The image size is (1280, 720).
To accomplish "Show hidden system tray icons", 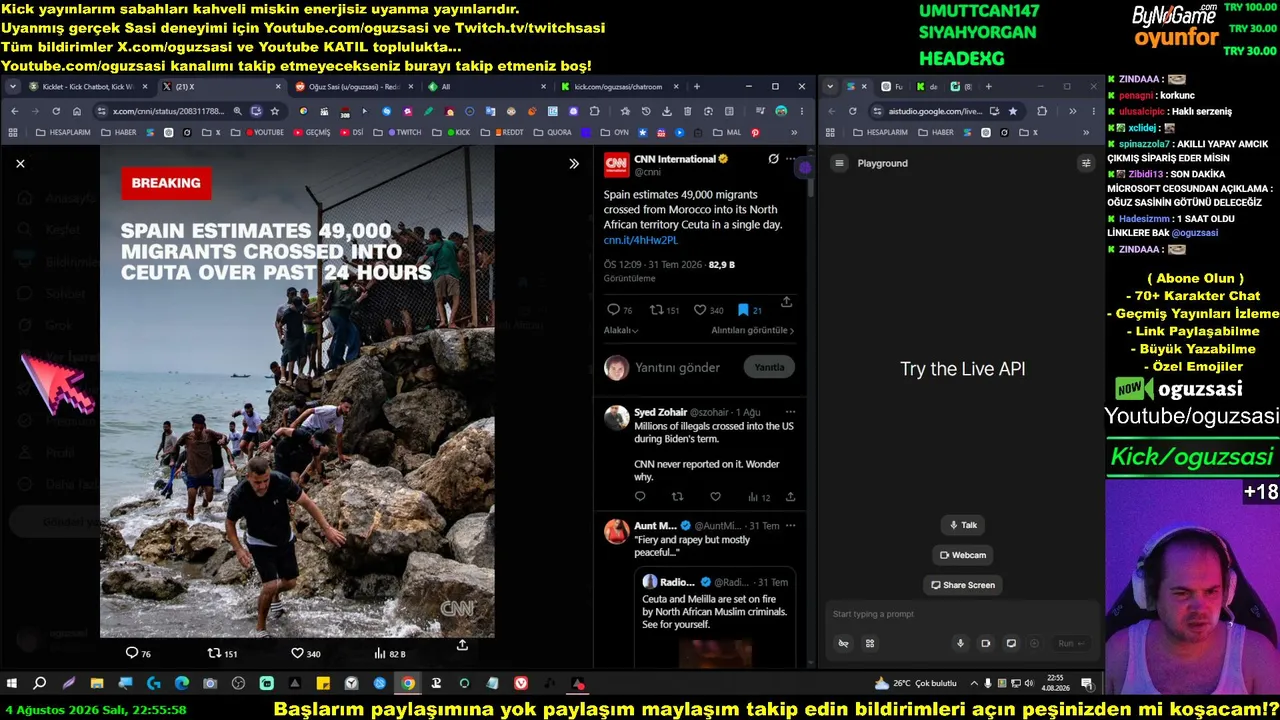I will [x=974, y=684].
